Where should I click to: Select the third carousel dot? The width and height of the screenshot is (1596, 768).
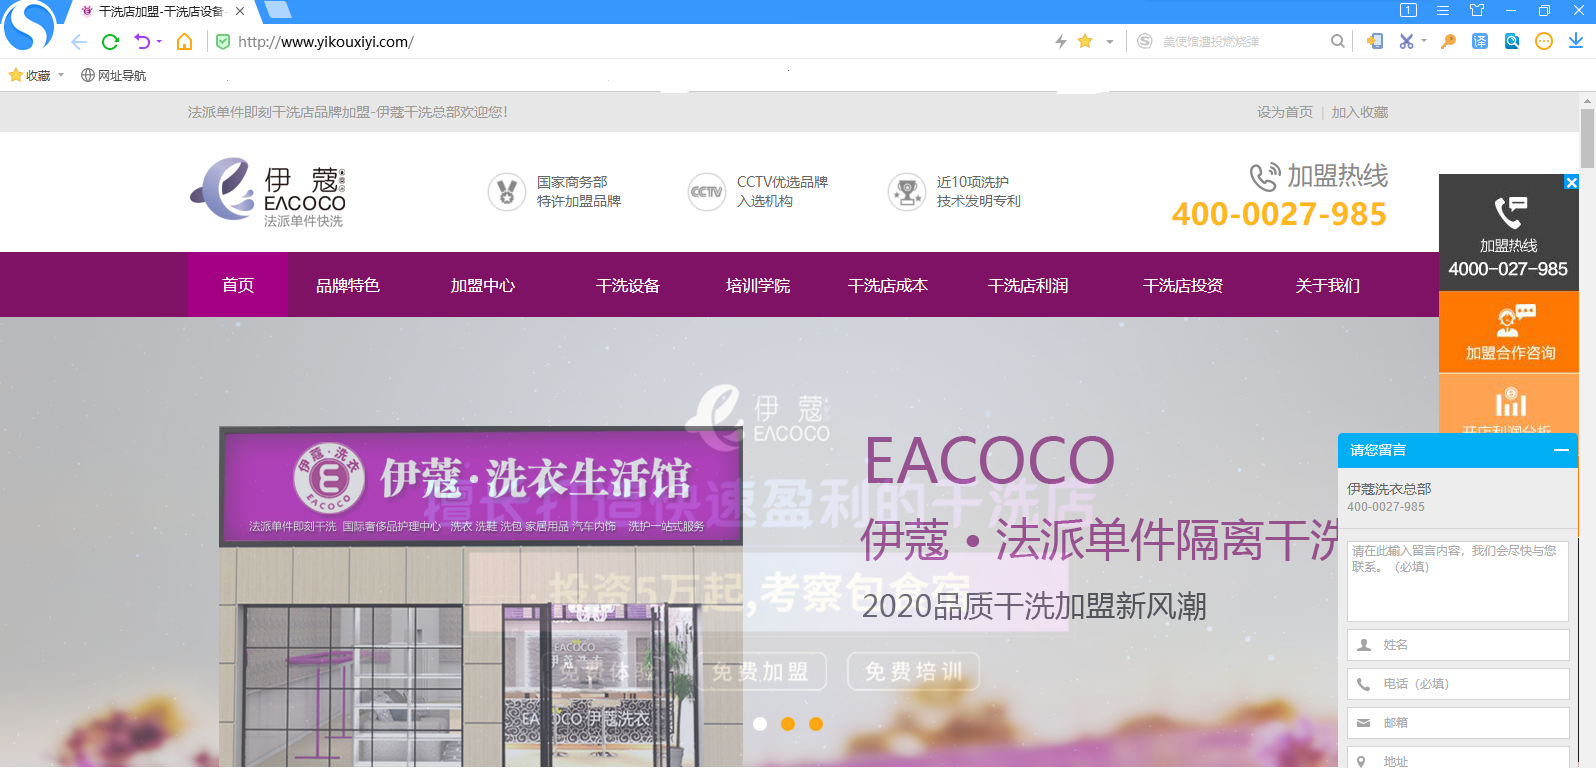click(x=816, y=724)
